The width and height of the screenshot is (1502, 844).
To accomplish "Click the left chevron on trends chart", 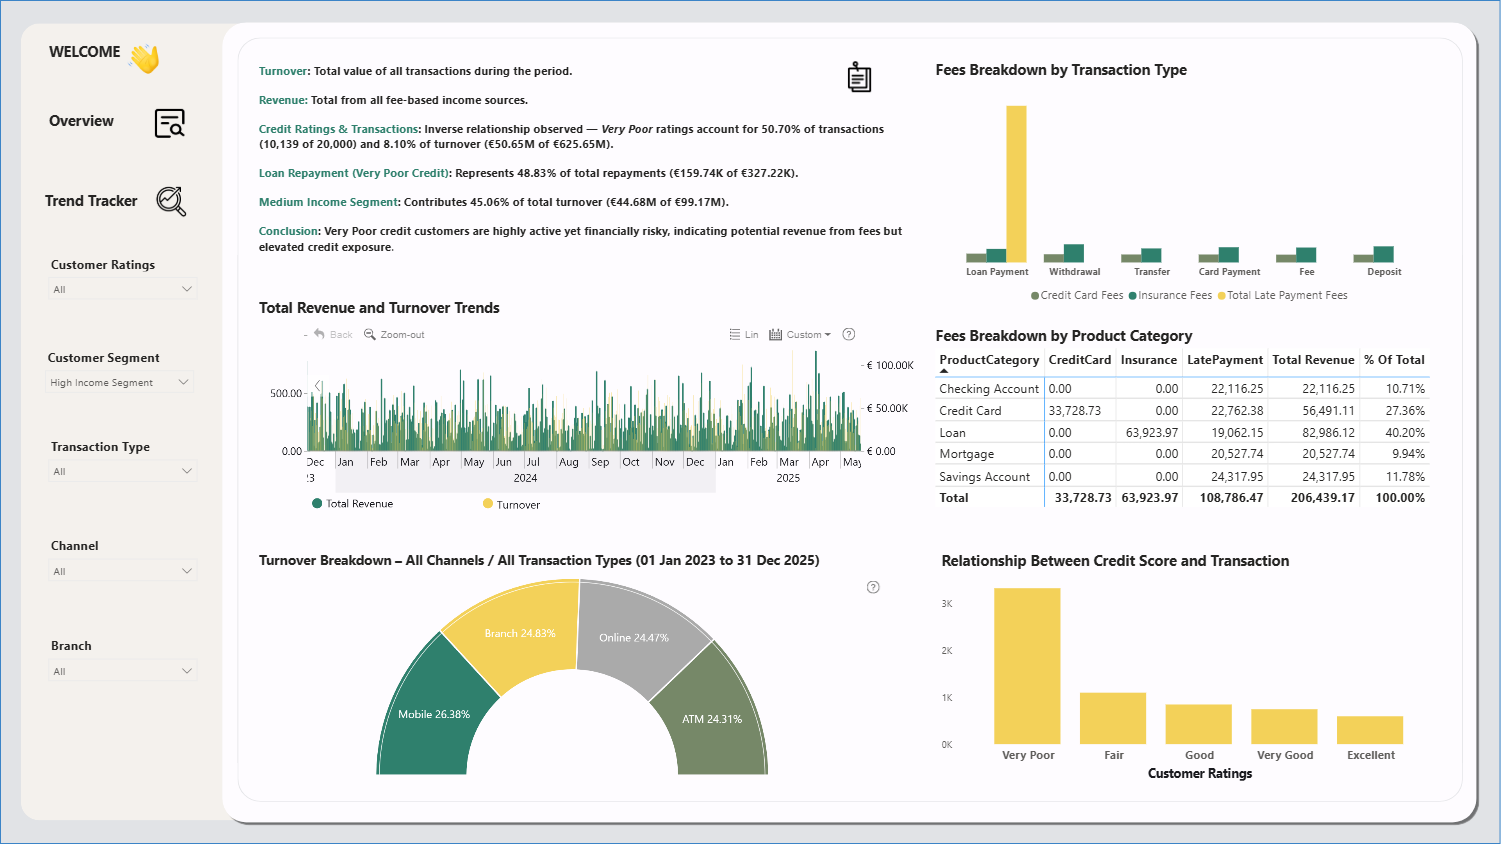I will pyautogui.click(x=318, y=385).
